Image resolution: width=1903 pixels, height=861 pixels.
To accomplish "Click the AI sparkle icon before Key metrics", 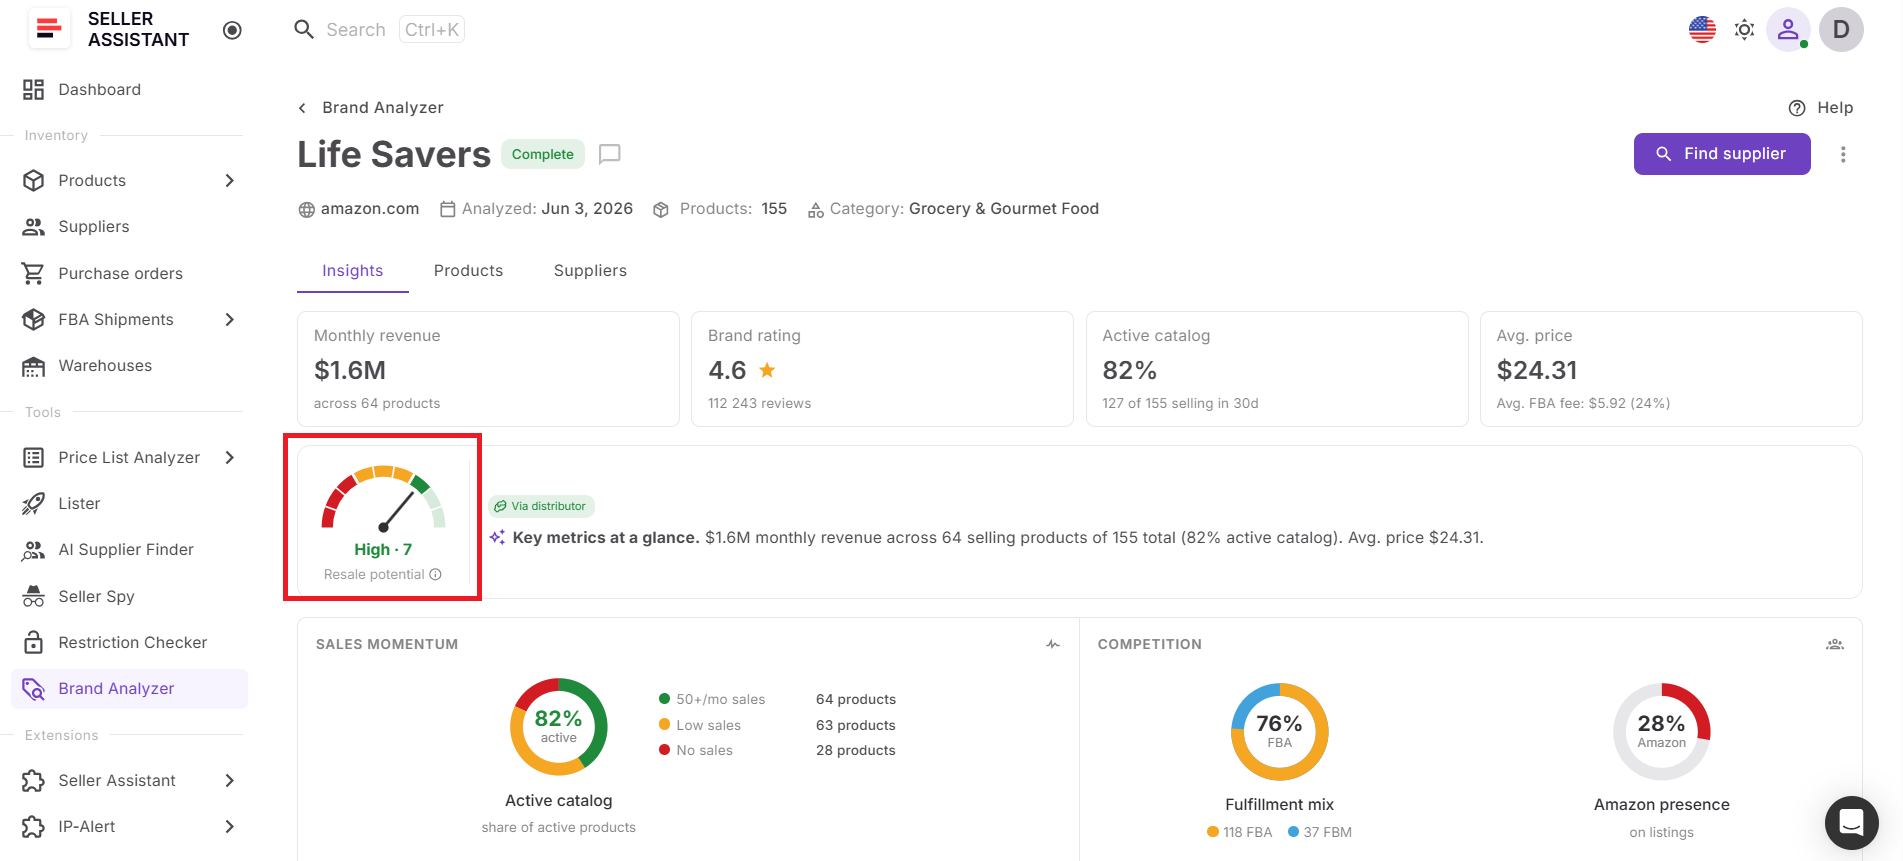I will point(497,538).
